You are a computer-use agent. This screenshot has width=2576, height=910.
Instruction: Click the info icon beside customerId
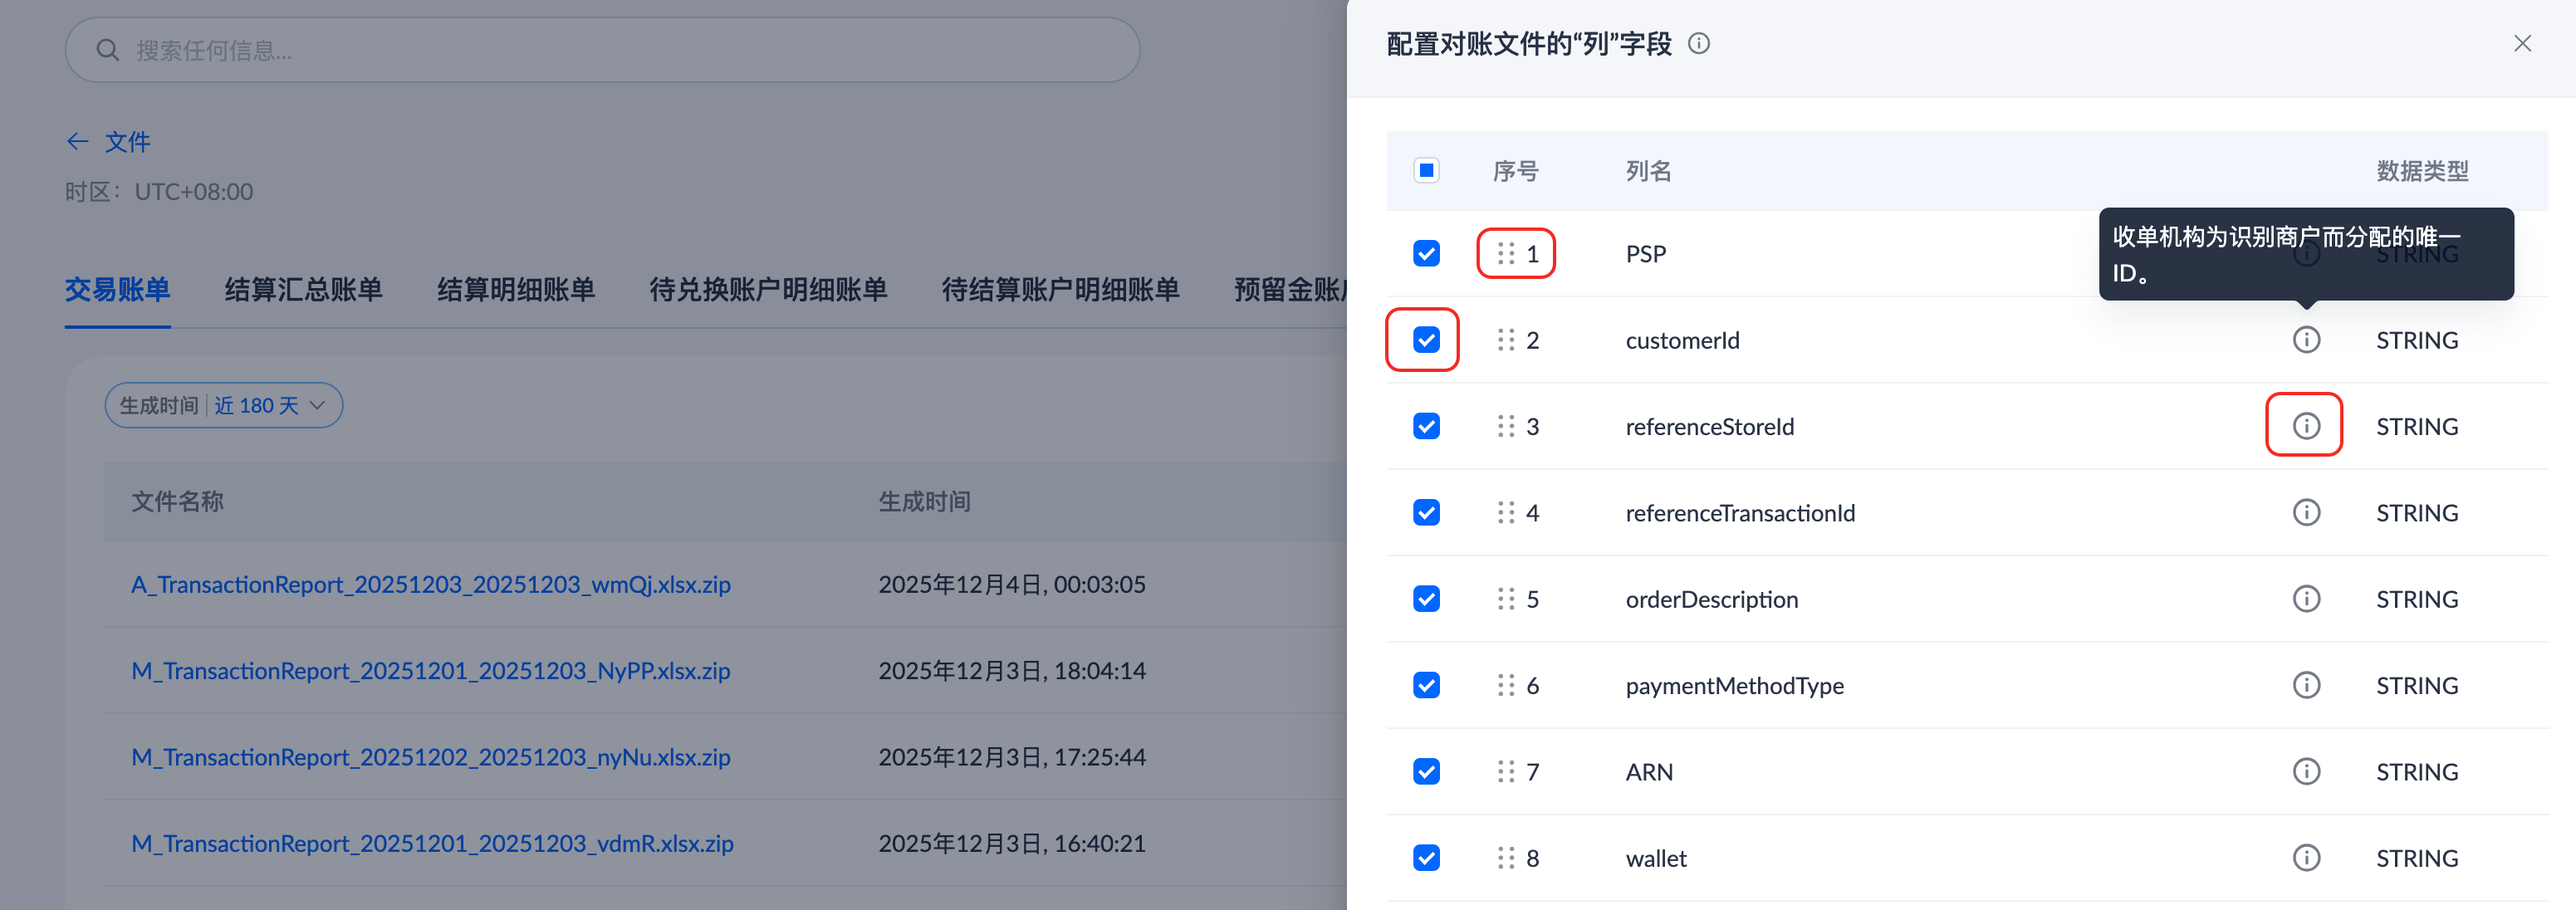[2305, 340]
